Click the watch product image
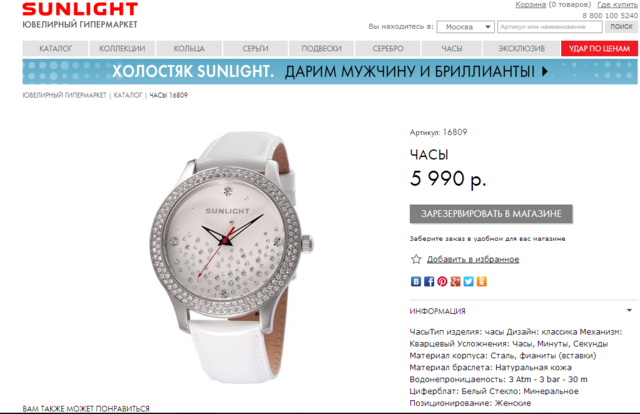Screen dimensions: 640x414 coord(232,257)
